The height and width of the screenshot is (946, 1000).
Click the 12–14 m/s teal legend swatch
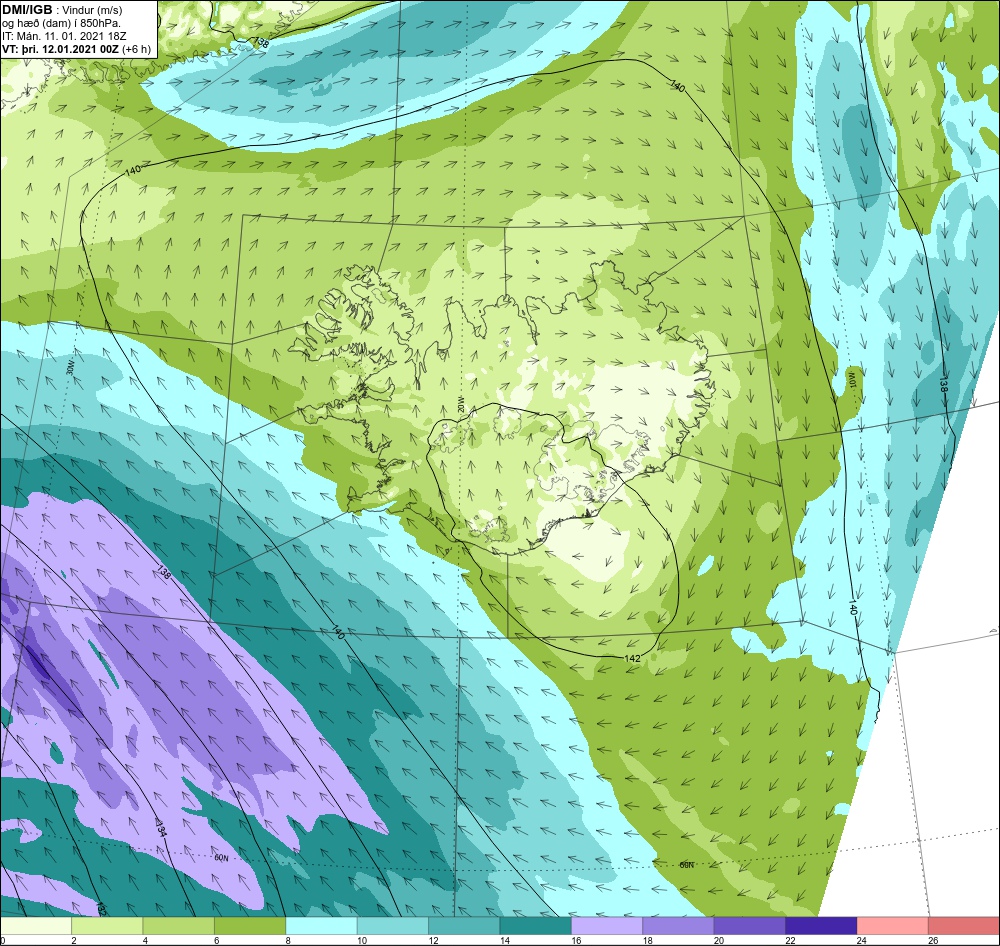coord(464,926)
